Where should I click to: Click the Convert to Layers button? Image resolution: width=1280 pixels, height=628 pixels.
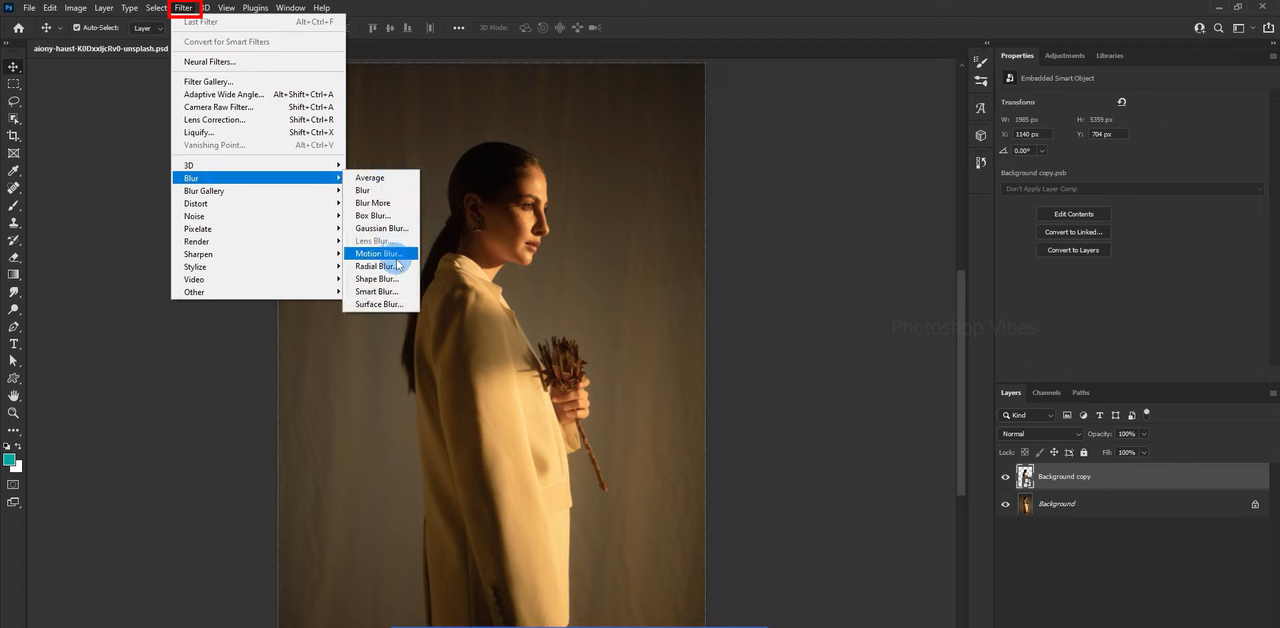[x=1073, y=250]
